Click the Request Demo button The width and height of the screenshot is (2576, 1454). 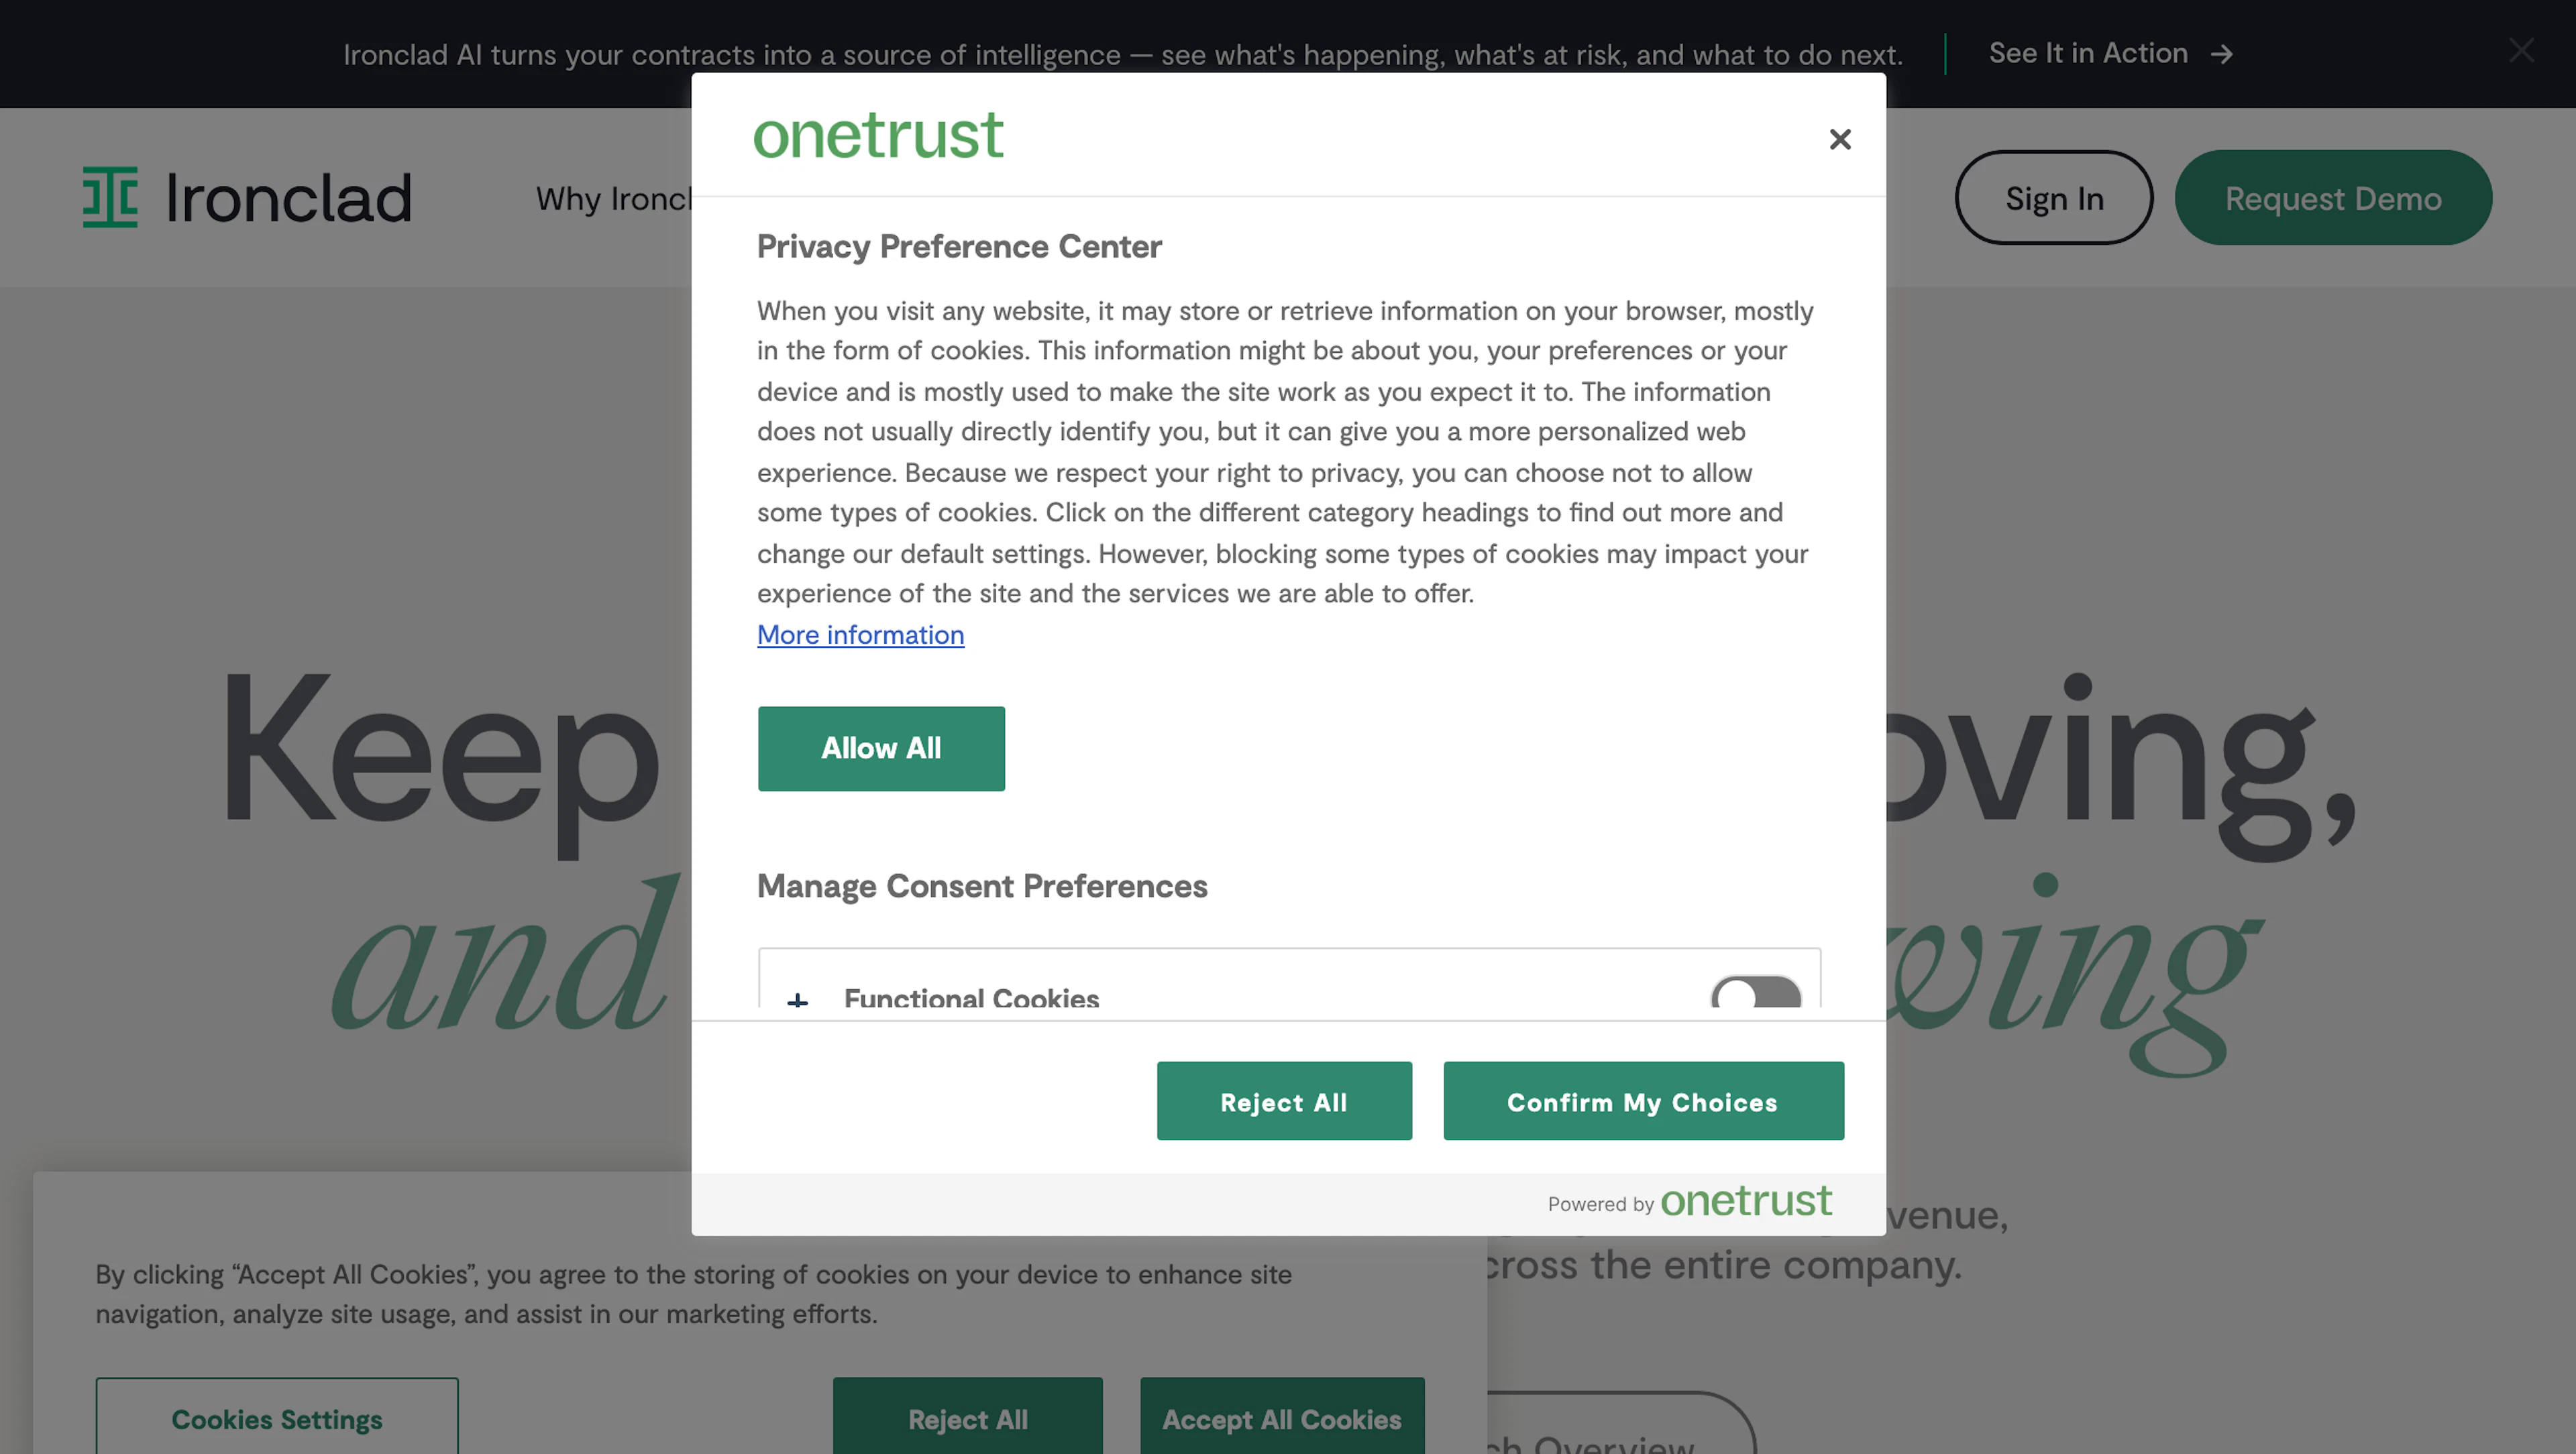pyautogui.click(x=2333, y=197)
